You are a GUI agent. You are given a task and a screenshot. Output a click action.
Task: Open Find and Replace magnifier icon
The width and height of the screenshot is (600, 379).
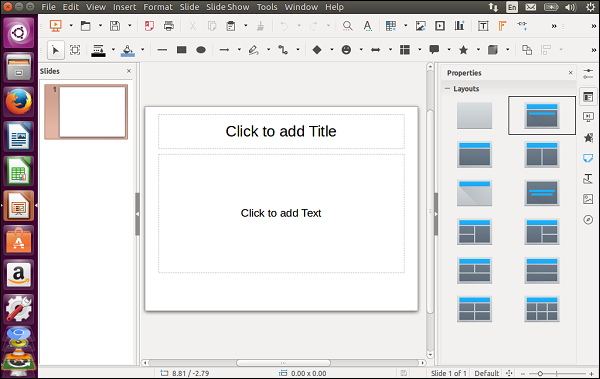tap(347, 26)
